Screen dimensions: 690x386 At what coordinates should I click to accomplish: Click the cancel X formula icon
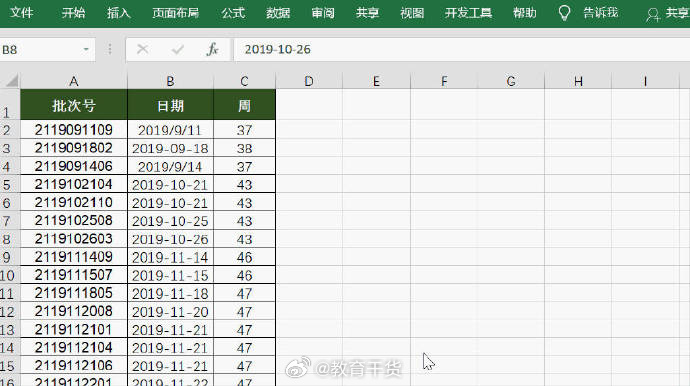pyautogui.click(x=142, y=49)
